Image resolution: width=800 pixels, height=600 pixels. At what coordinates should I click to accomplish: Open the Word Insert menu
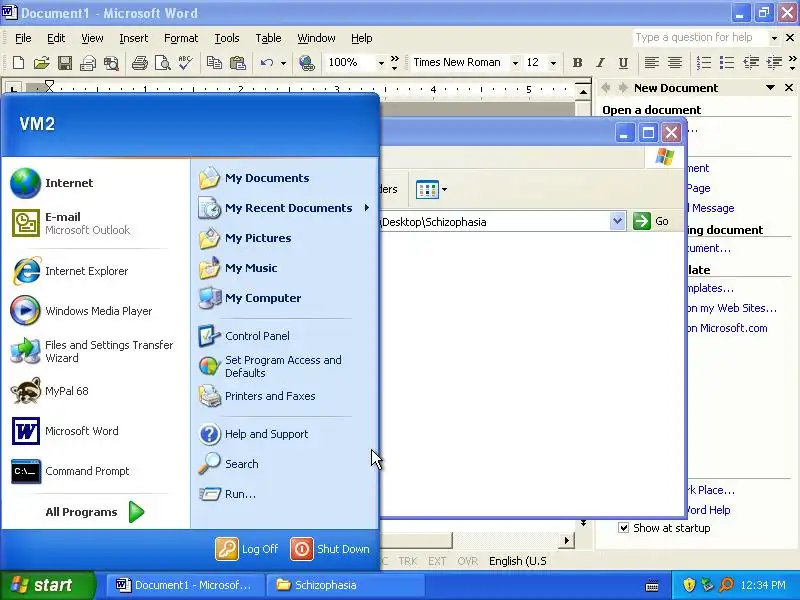134,38
